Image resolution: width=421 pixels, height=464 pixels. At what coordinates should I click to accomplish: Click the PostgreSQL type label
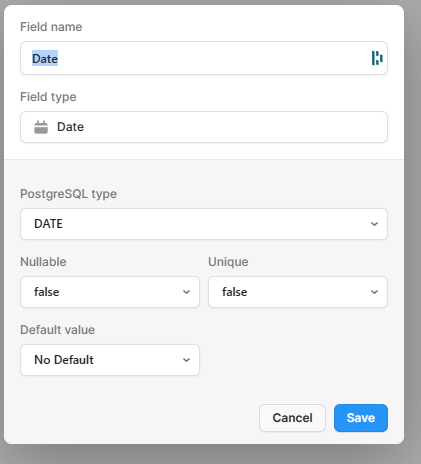point(68,194)
